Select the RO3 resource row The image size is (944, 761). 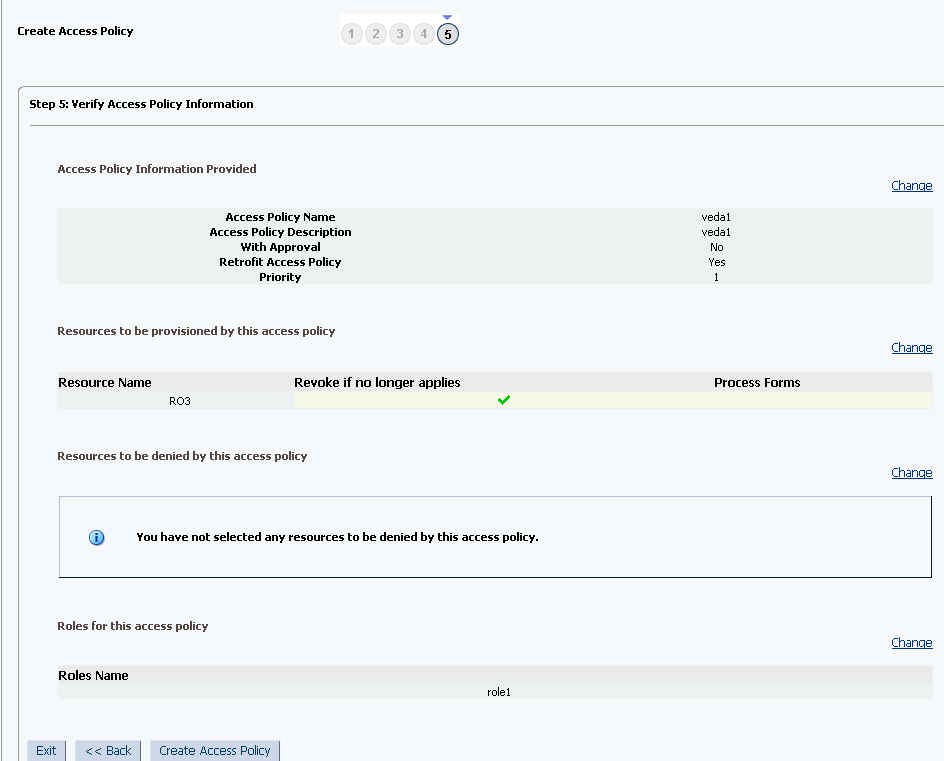pos(180,400)
